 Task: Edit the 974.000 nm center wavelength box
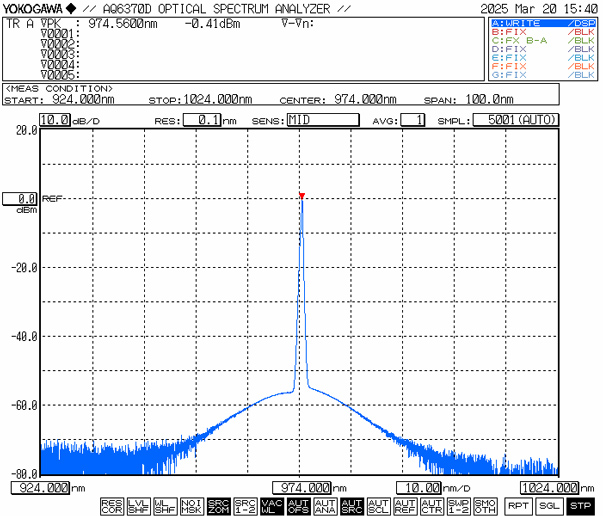pyautogui.click(x=302, y=488)
